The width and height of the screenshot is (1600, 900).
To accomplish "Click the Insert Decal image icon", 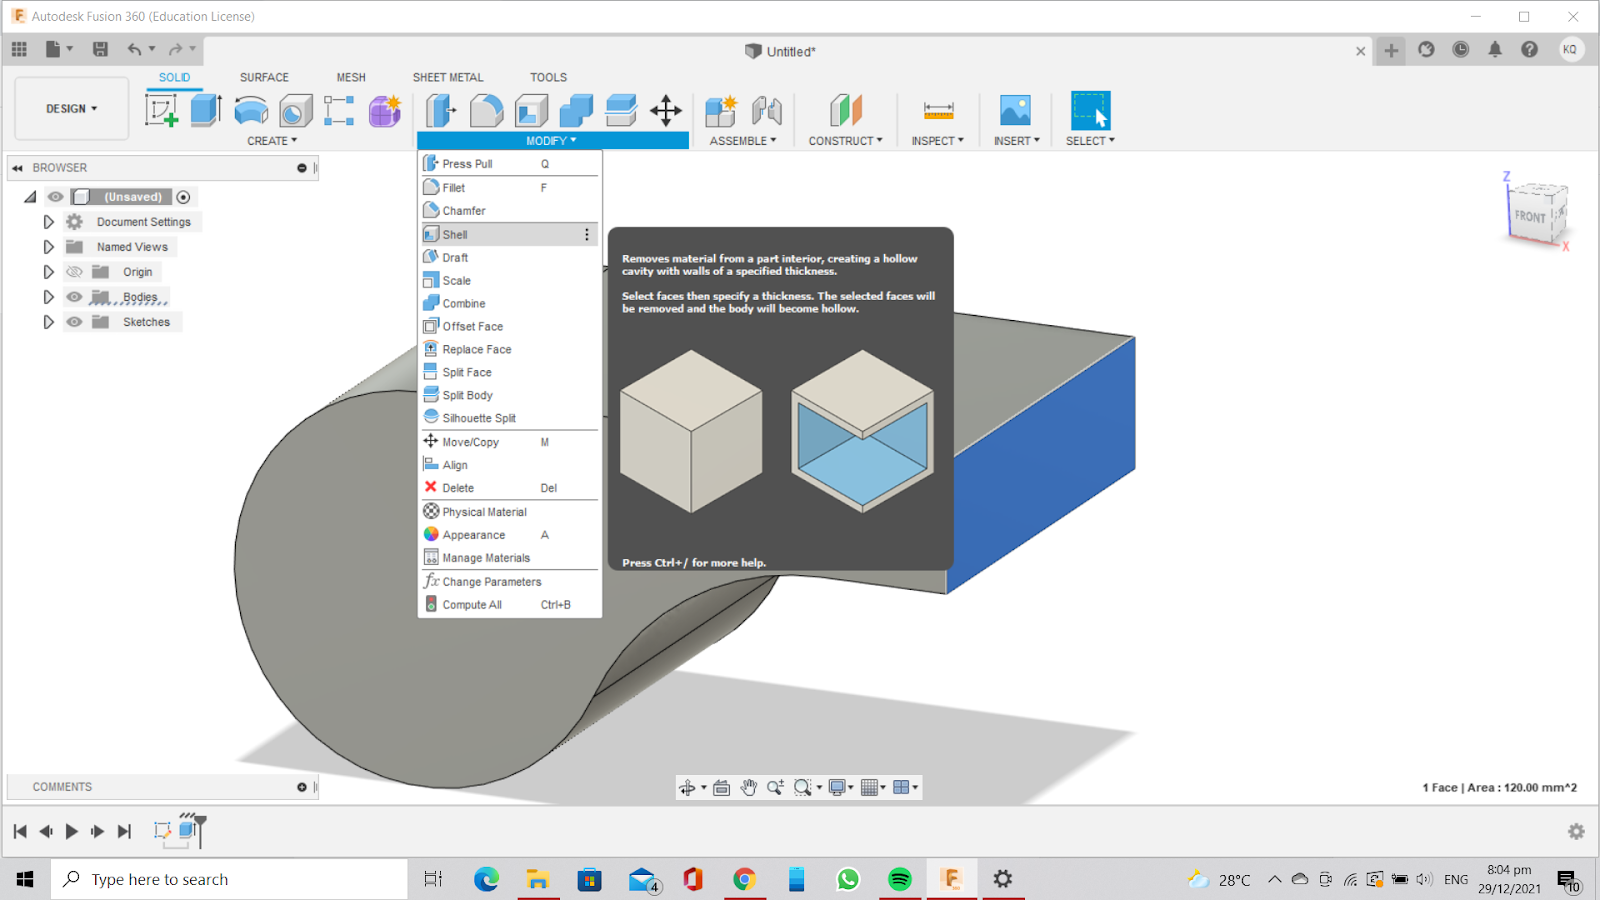I will click(1015, 110).
